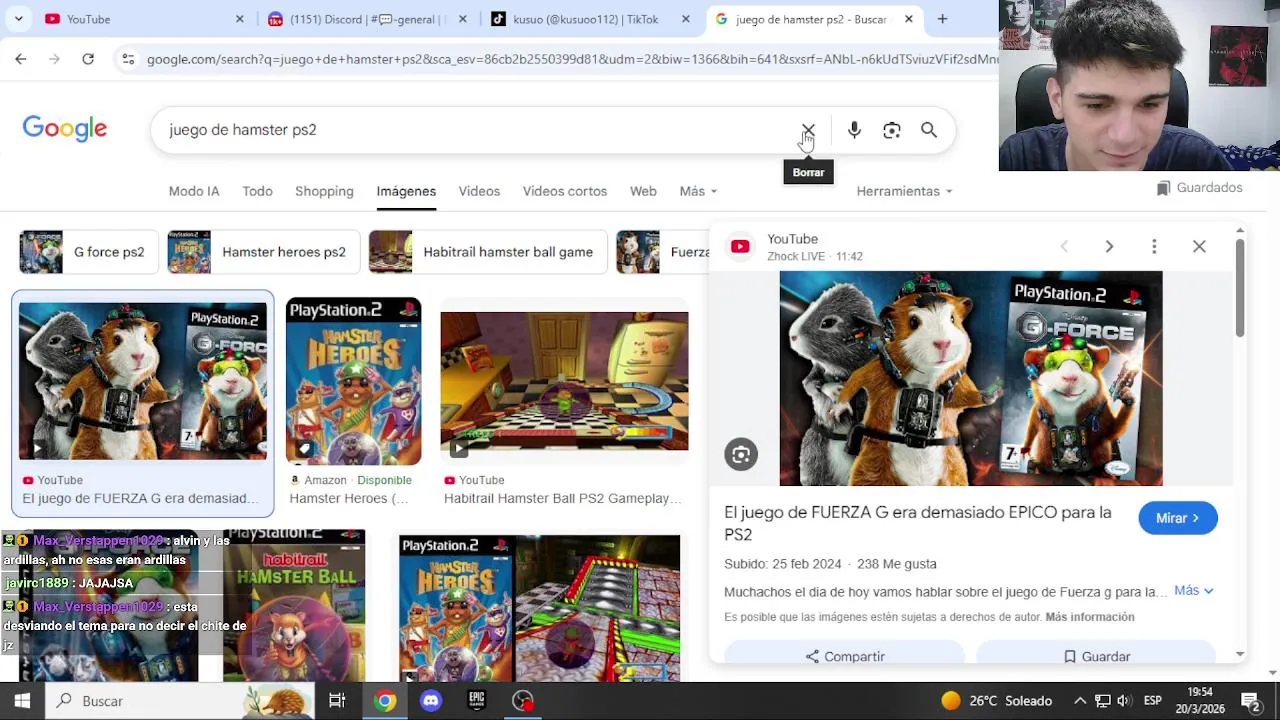Viewport: 1280px width, 720px height.
Task: Select the Videos search tab
Action: click(479, 191)
